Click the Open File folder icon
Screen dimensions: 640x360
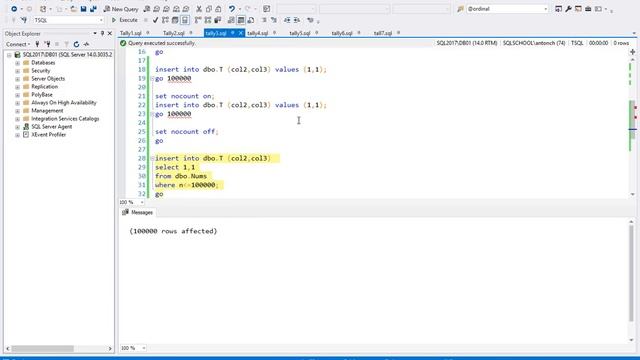click(x=73, y=9)
